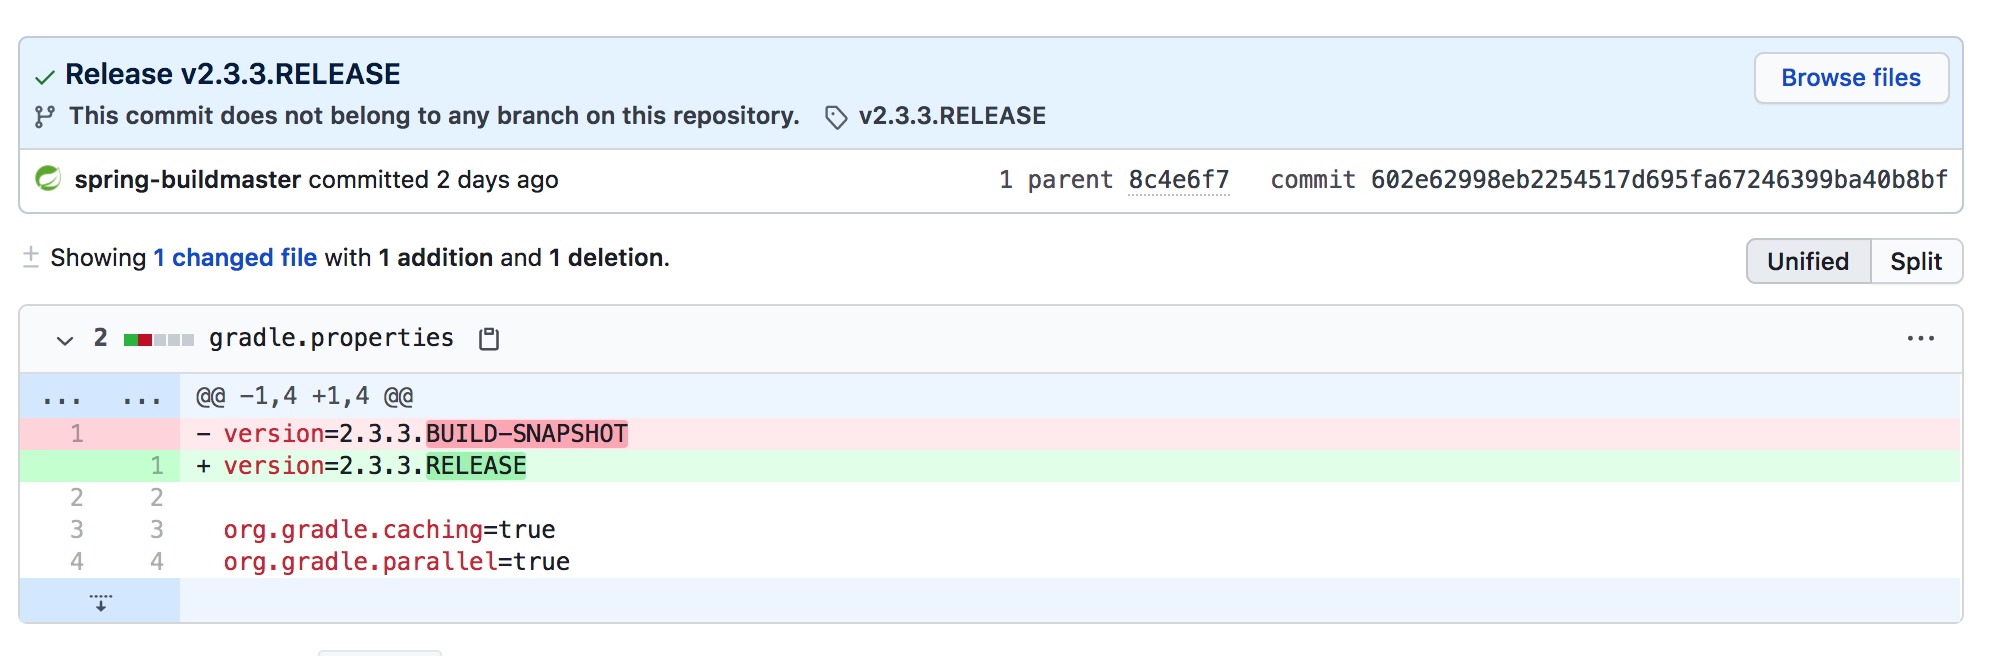The height and width of the screenshot is (656, 2004).
Task: Click the green commit status checkmark
Action: (x=44, y=77)
